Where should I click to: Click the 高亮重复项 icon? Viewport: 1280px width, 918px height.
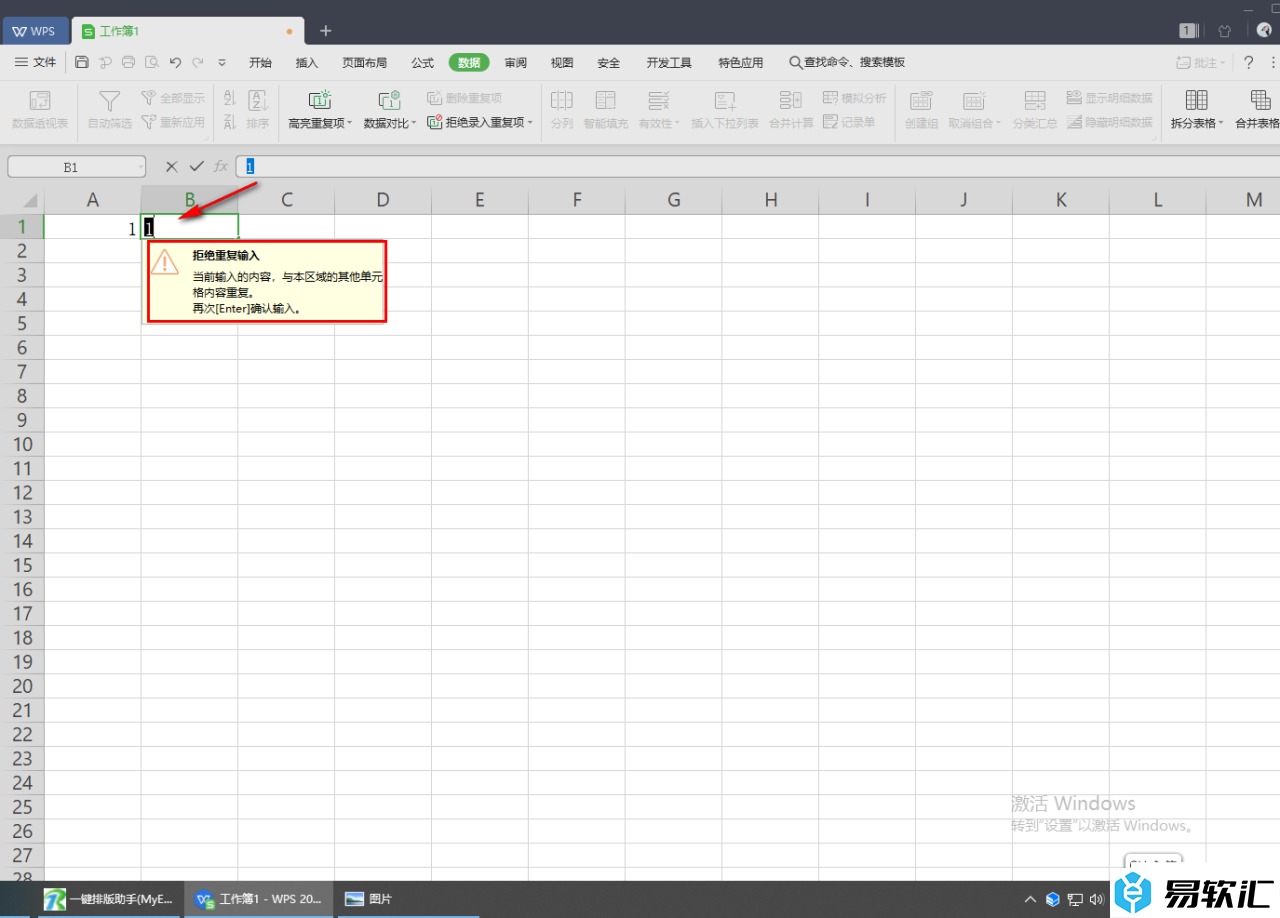pos(319,100)
